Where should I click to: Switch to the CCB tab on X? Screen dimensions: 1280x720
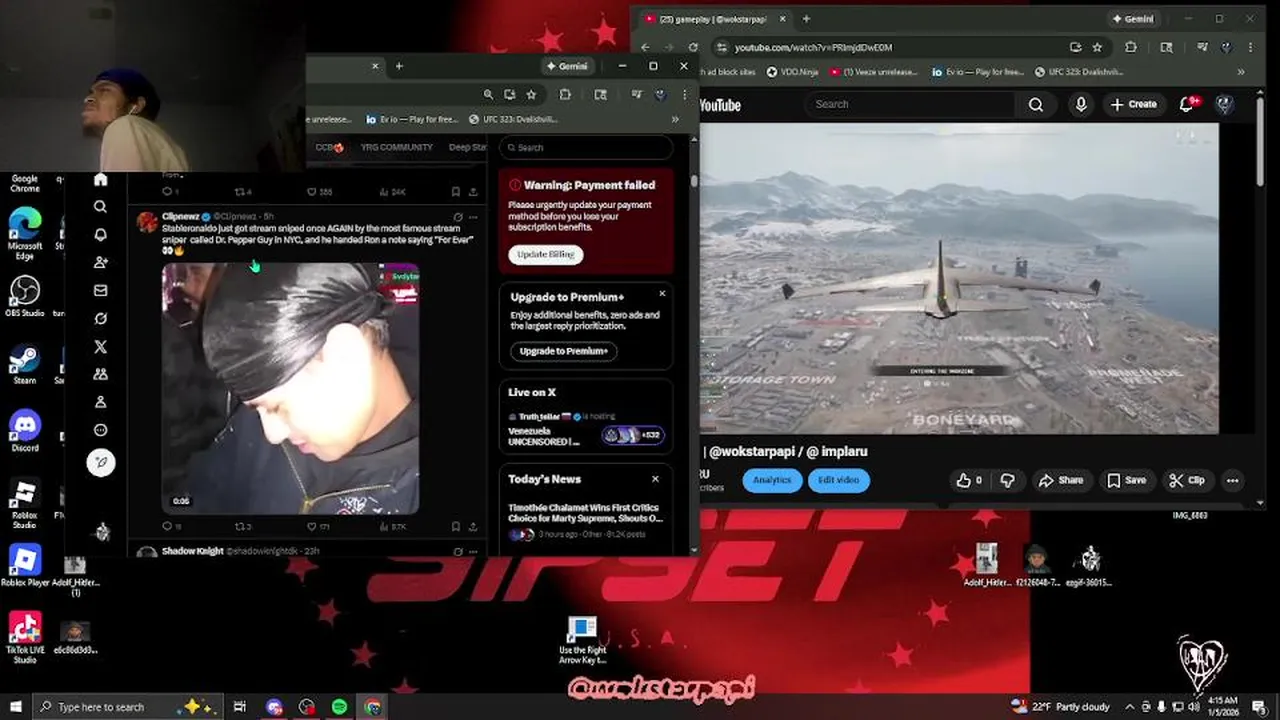[x=329, y=147]
